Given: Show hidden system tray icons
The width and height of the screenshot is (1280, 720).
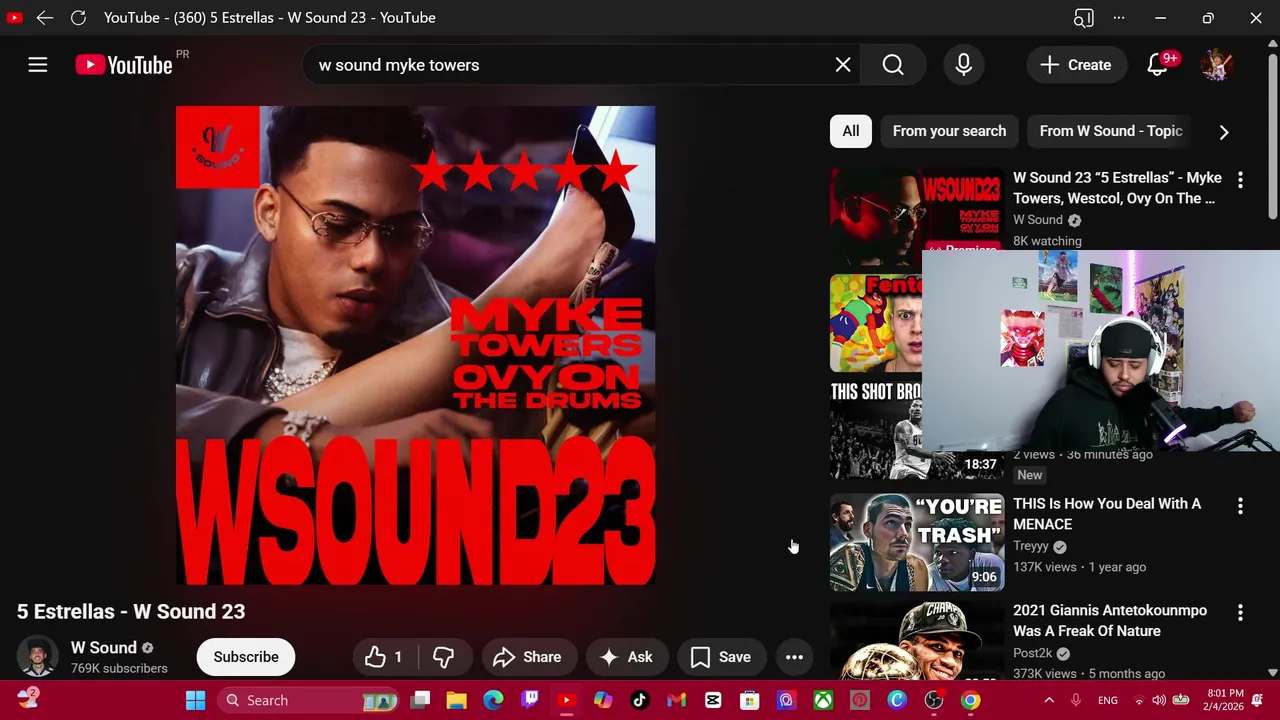Looking at the screenshot, I should (1049, 700).
